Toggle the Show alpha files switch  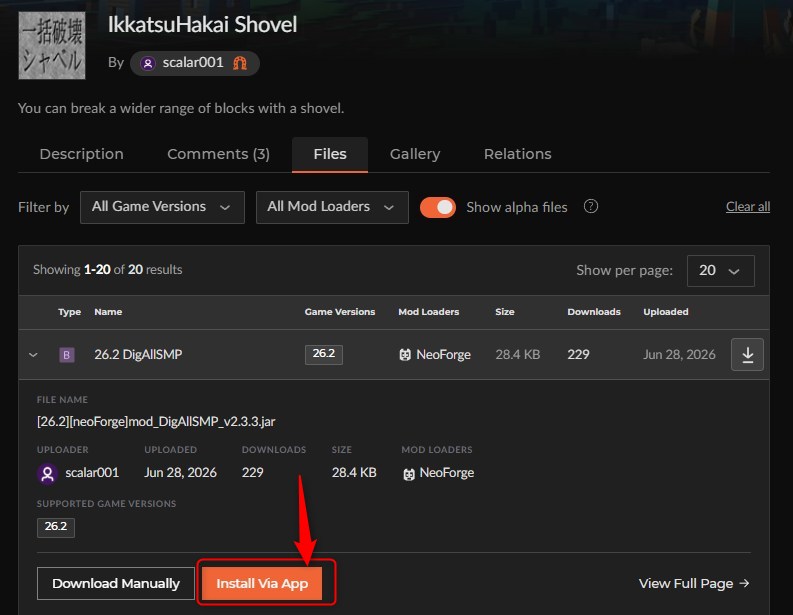pos(438,207)
